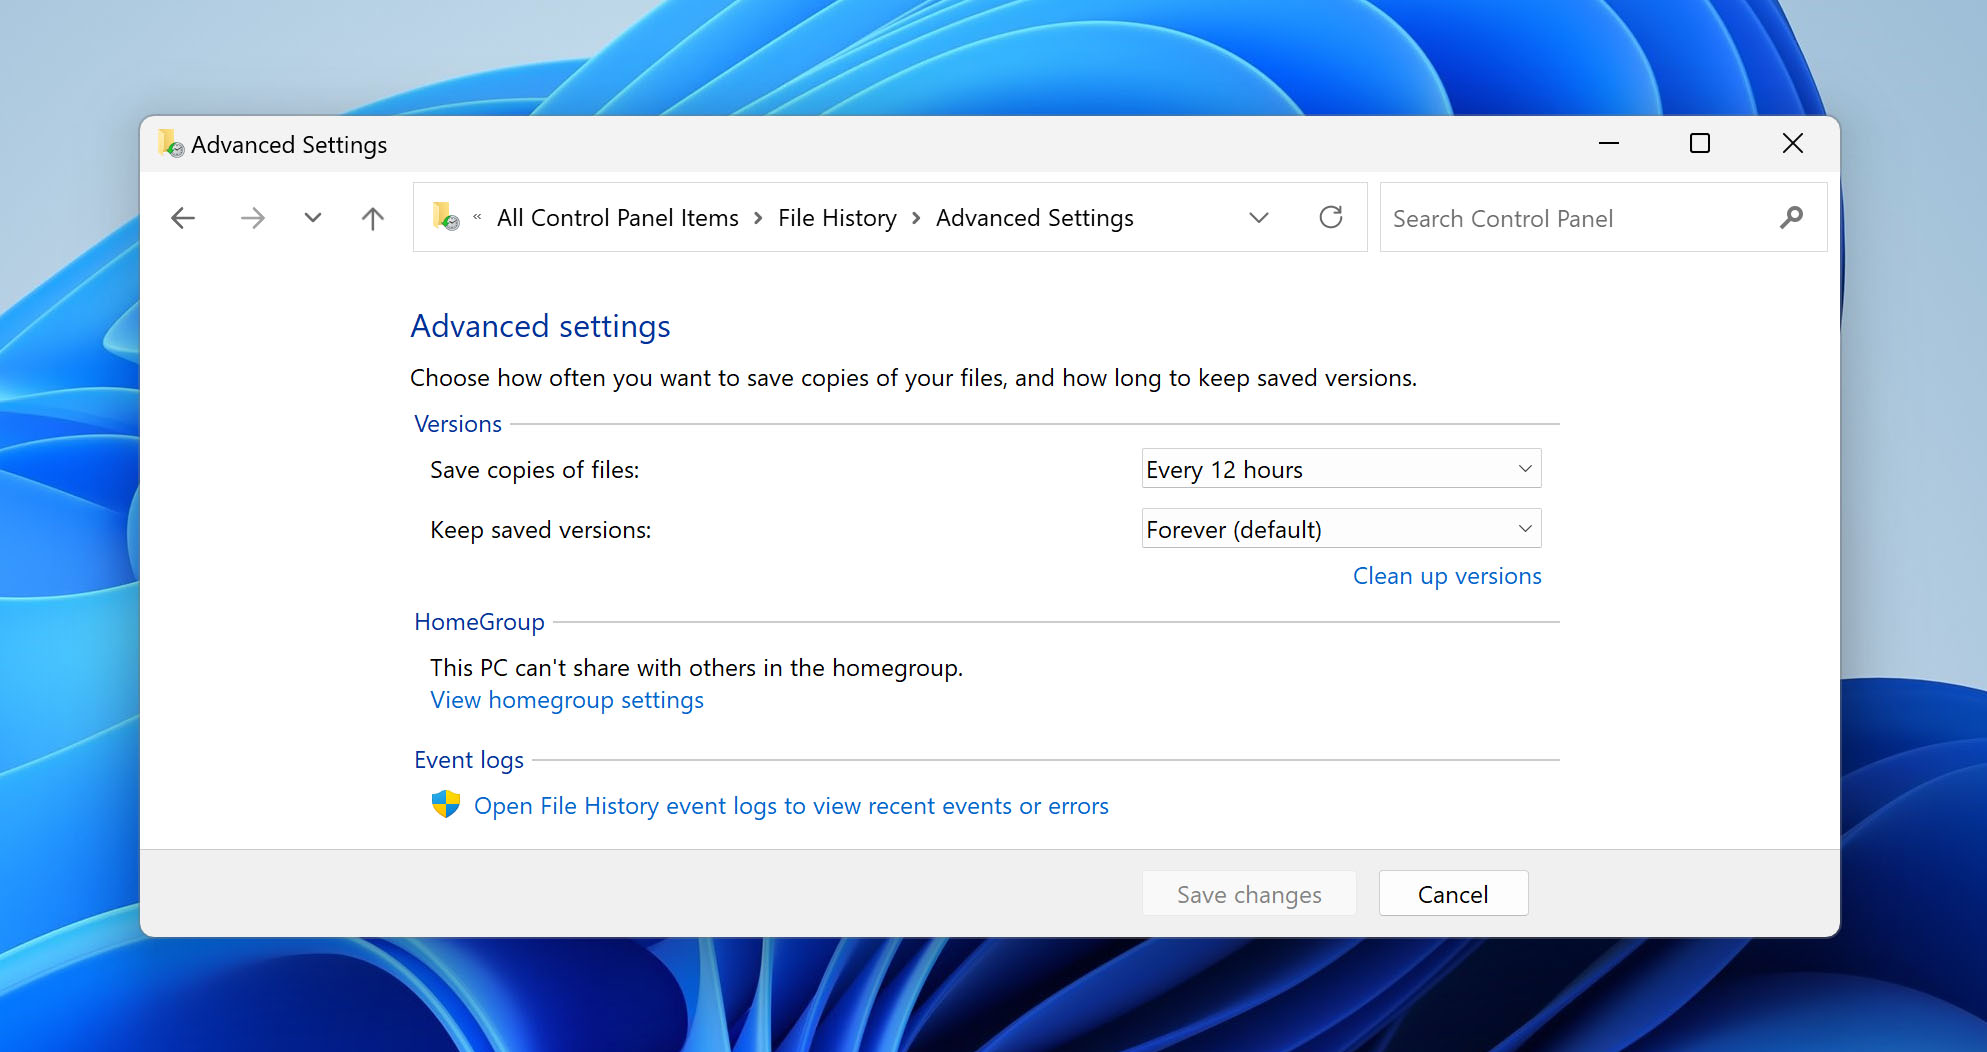The height and width of the screenshot is (1052, 1987).
Task: Select Advanced Settings breadcrumb
Action: [x=1034, y=218]
